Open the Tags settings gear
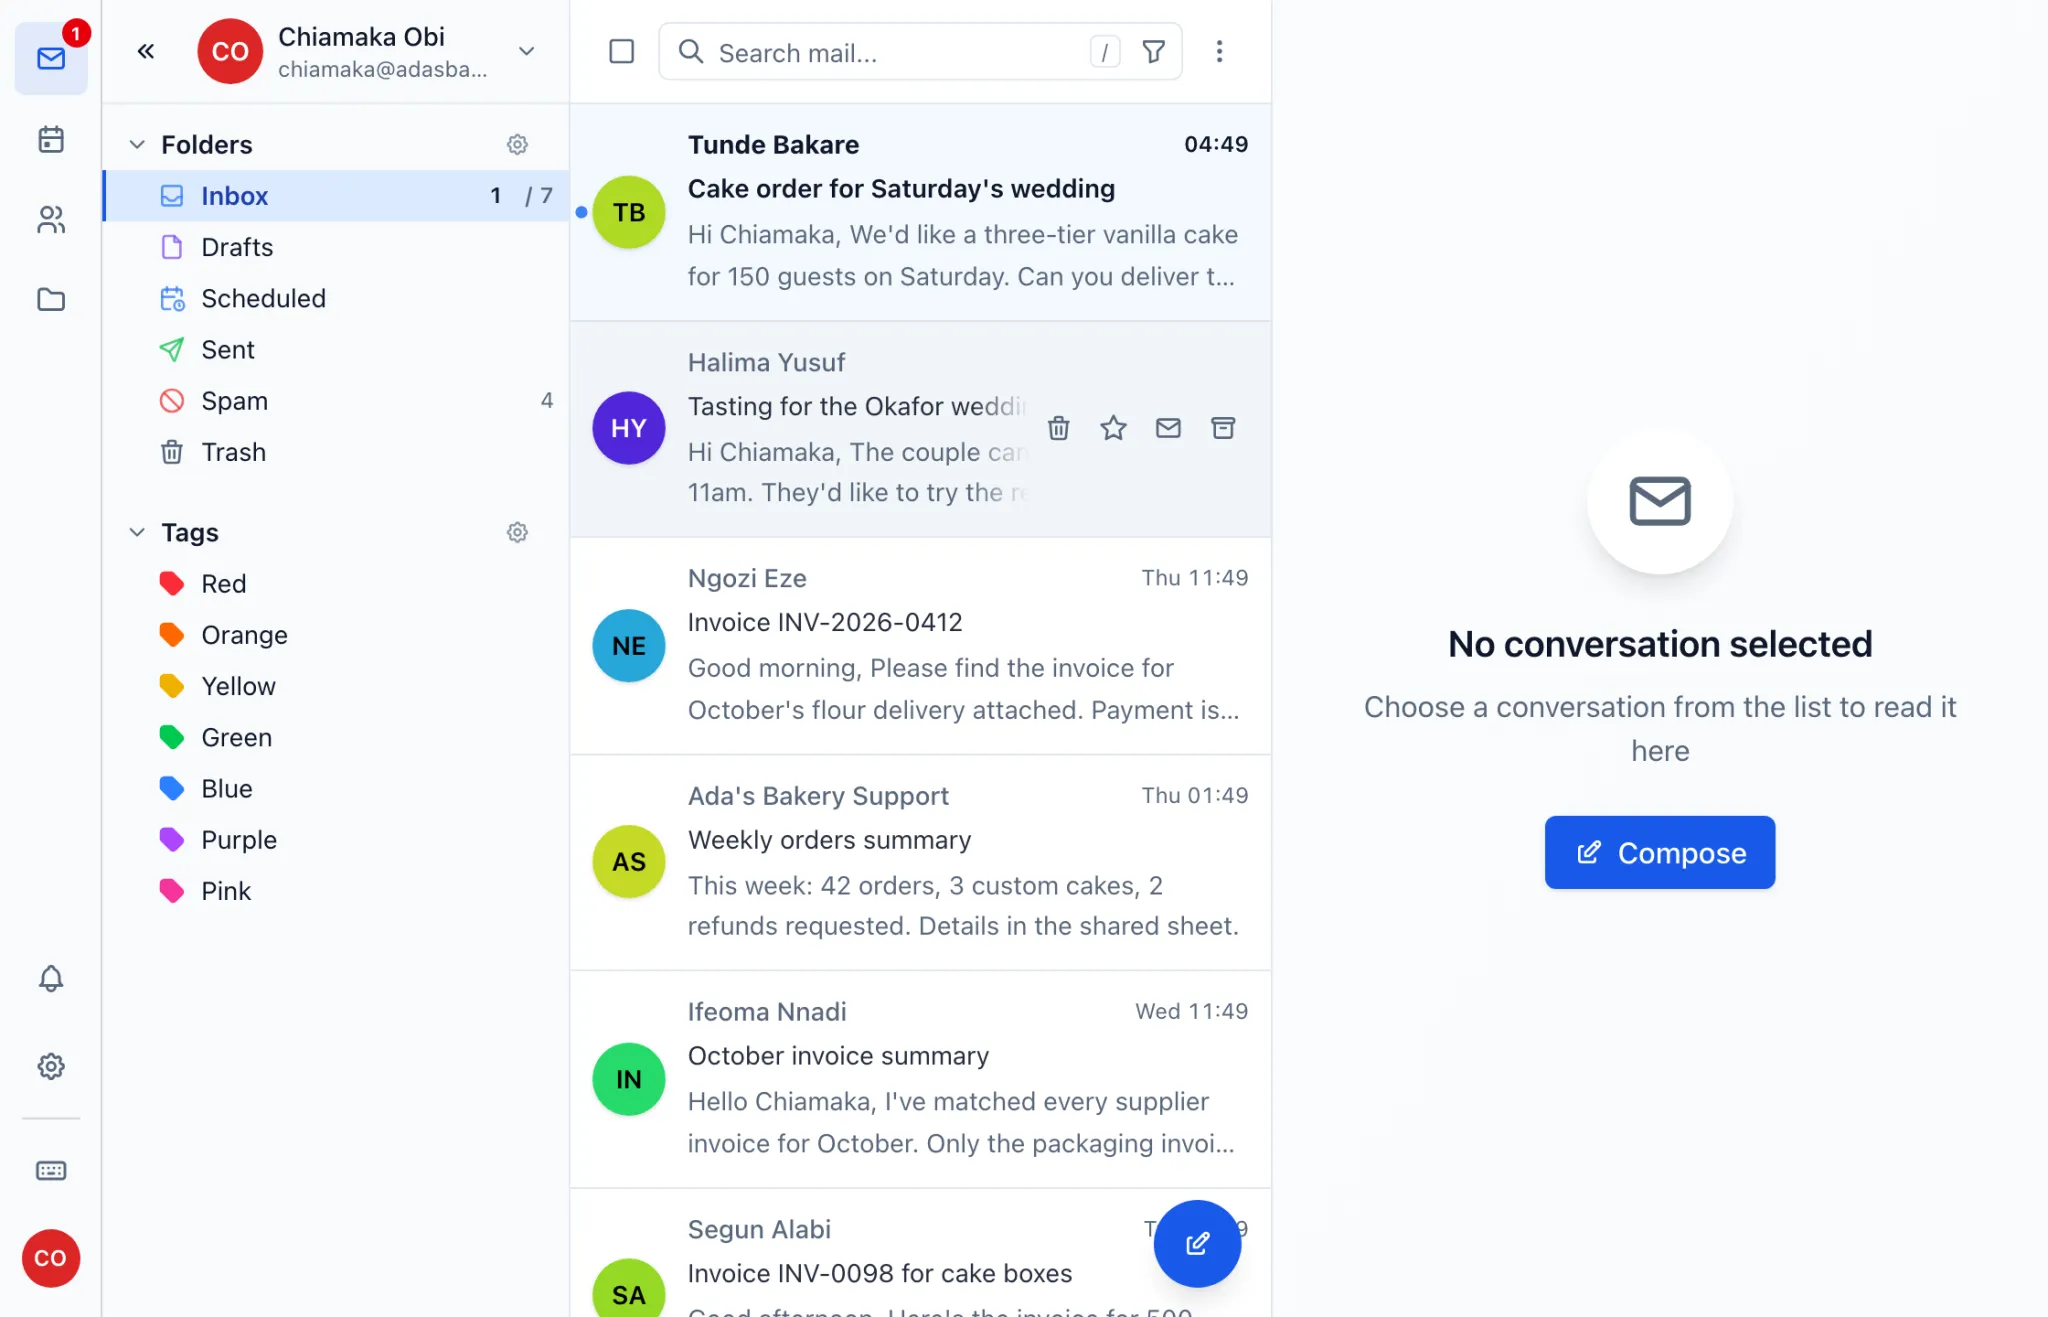 coord(517,532)
